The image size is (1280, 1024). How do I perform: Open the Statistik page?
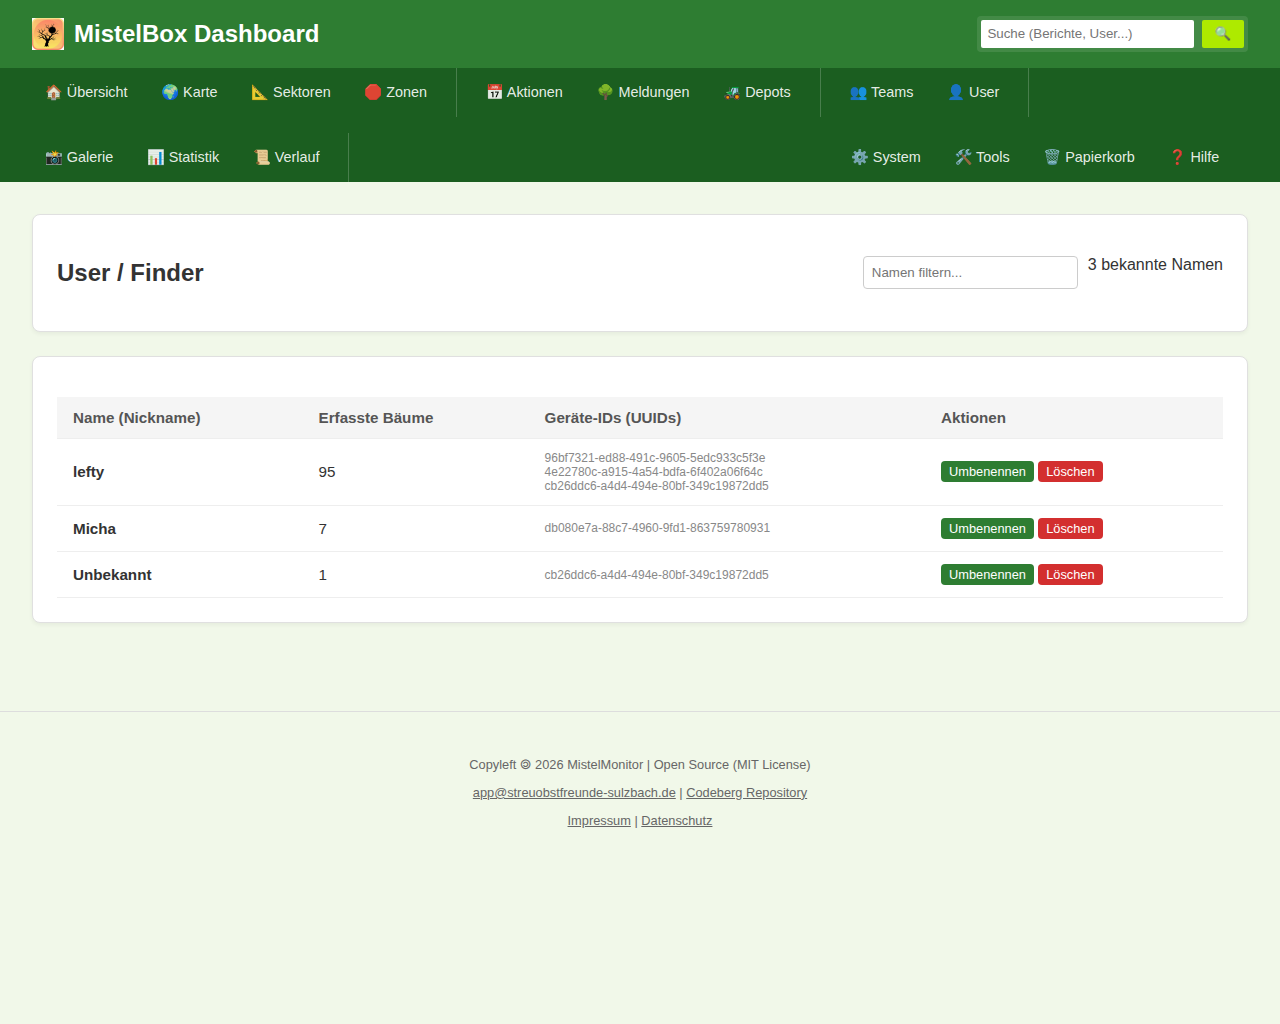click(x=183, y=157)
